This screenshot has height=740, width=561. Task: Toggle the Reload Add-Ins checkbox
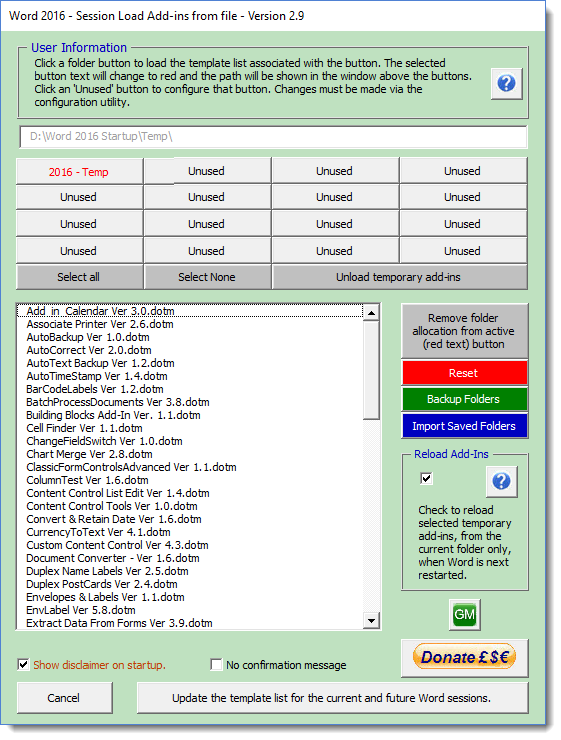pyautogui.click(x=426, y=479)
